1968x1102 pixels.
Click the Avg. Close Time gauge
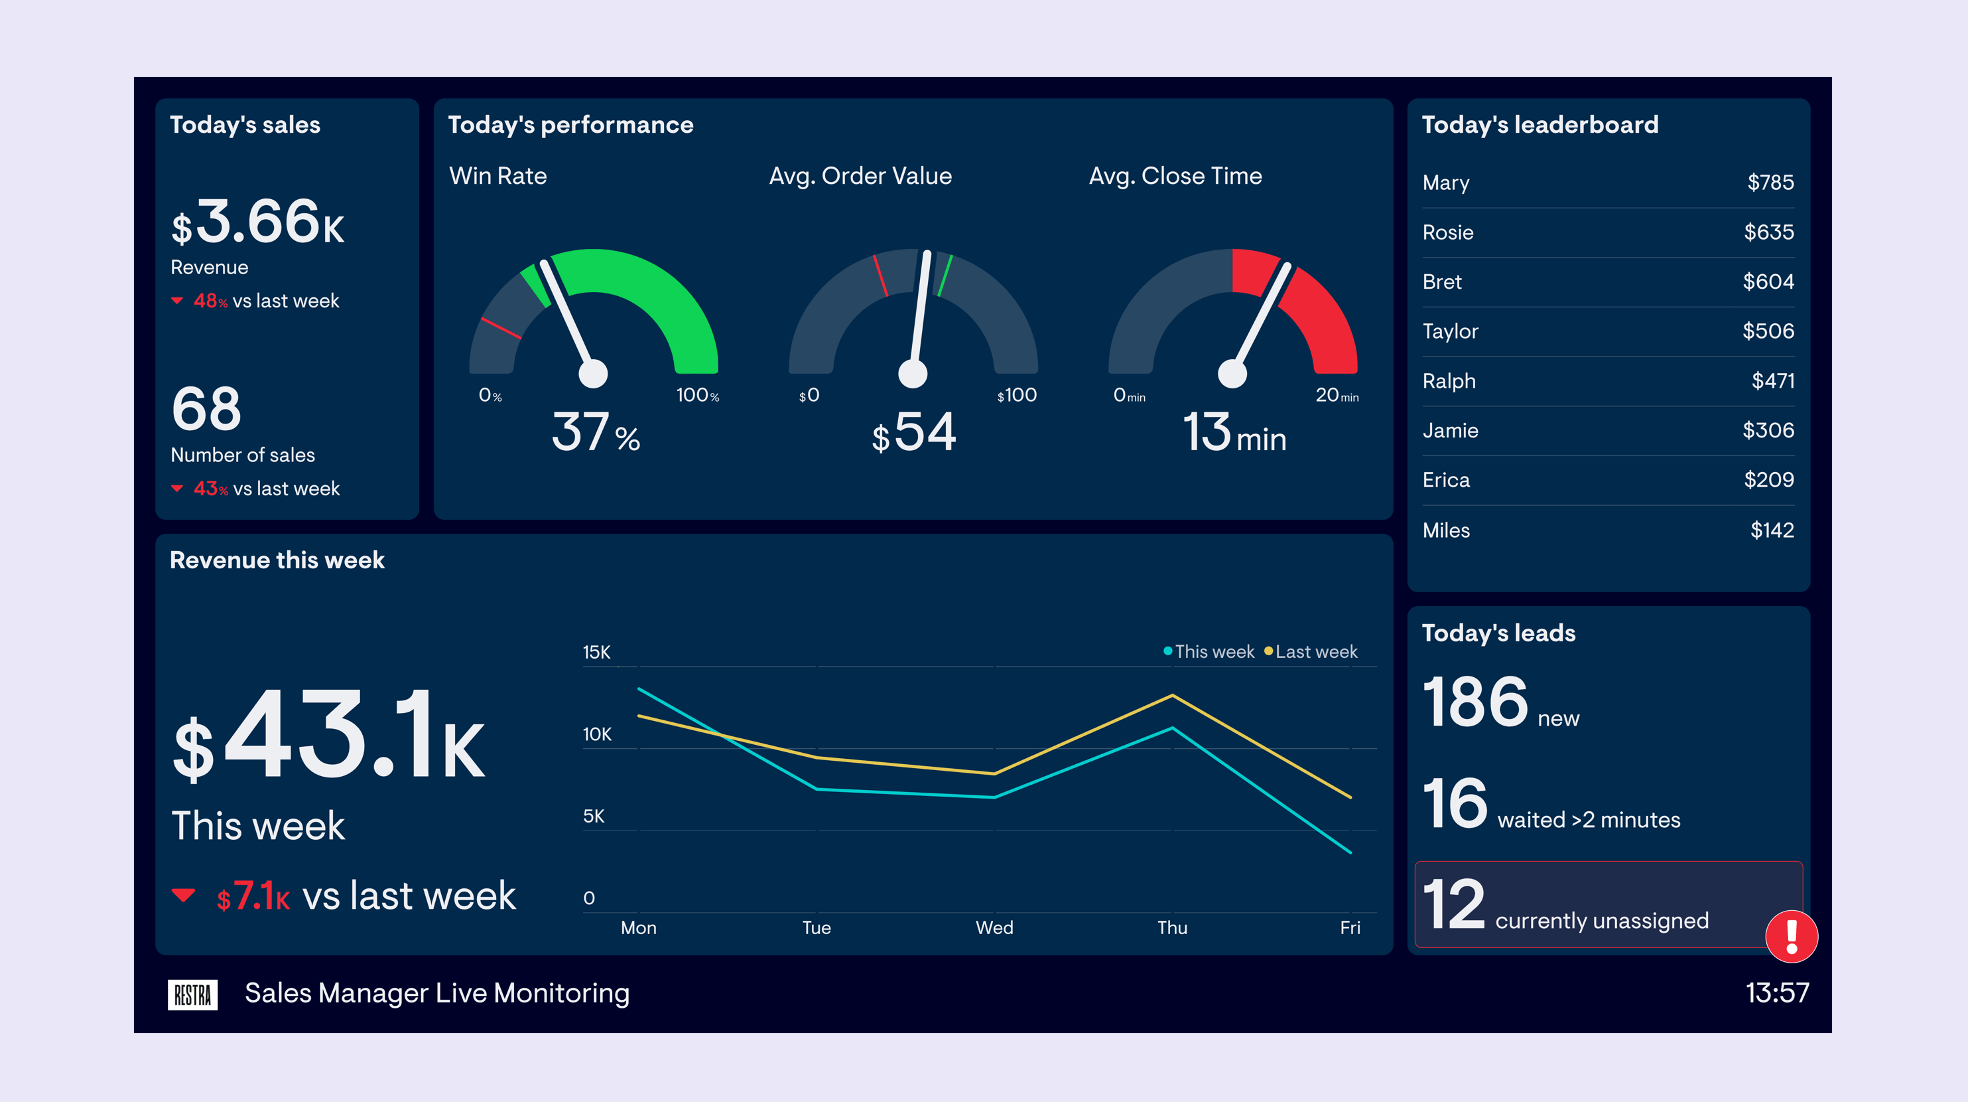click(1233, 320)
